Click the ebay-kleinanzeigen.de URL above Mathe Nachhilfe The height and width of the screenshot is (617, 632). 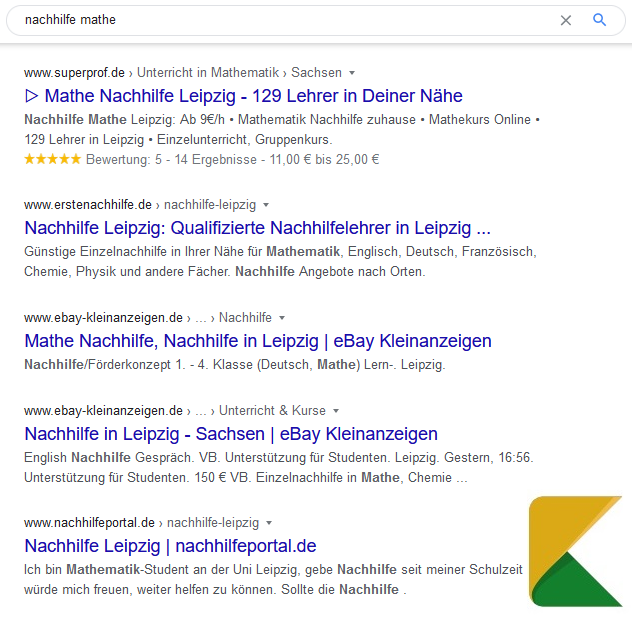tap(103, 318)
